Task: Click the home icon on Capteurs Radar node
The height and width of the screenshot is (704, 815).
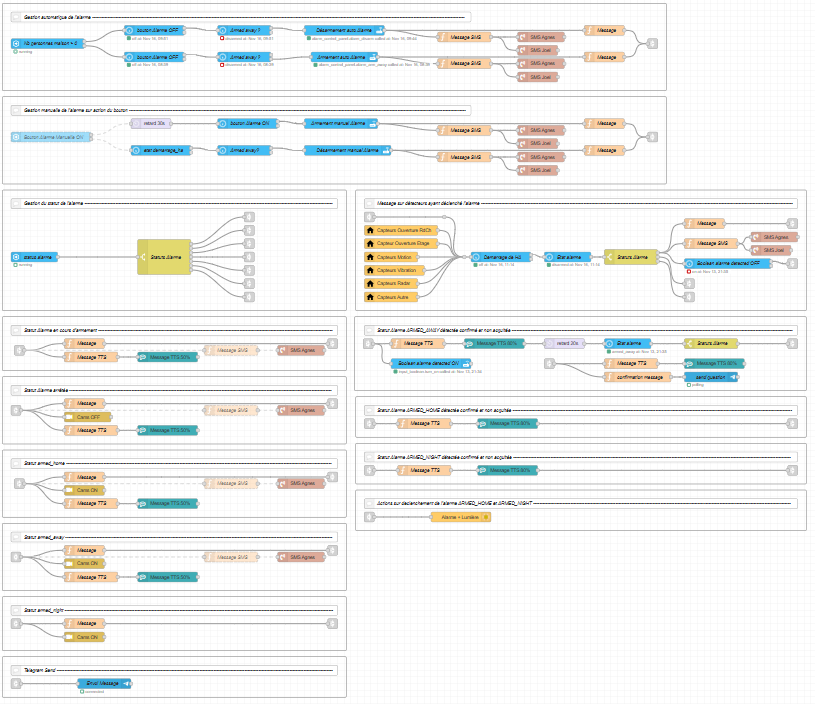Action: point(370,283)
